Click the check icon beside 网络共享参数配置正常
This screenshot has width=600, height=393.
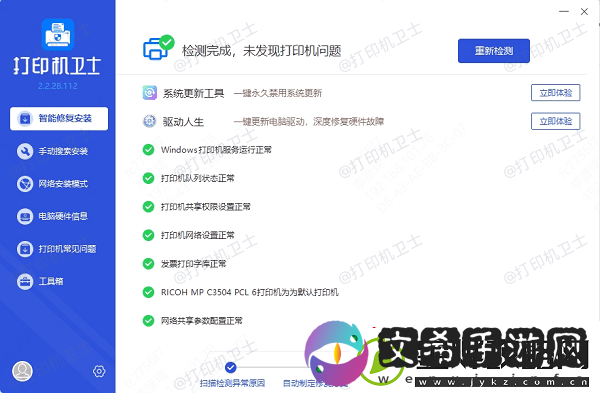148,321
